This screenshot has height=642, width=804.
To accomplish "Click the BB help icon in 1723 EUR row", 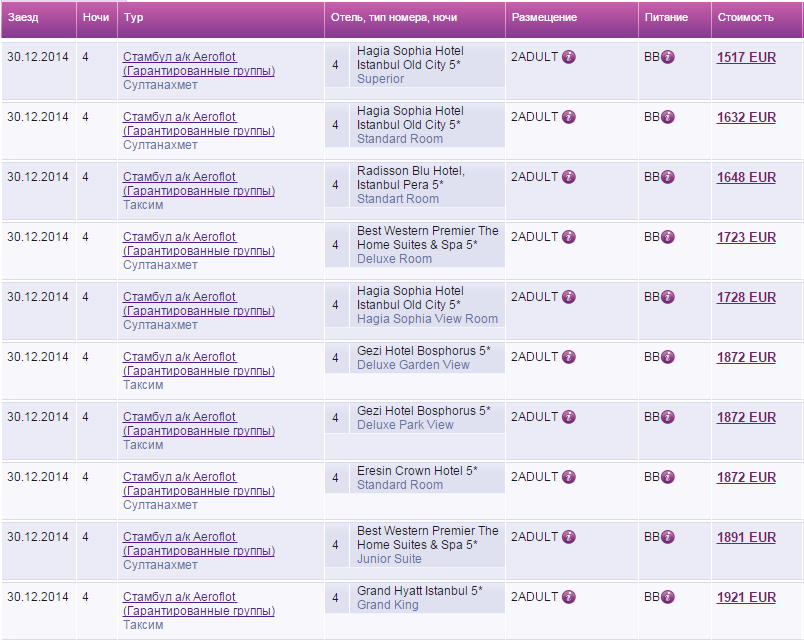I will 668,237.
